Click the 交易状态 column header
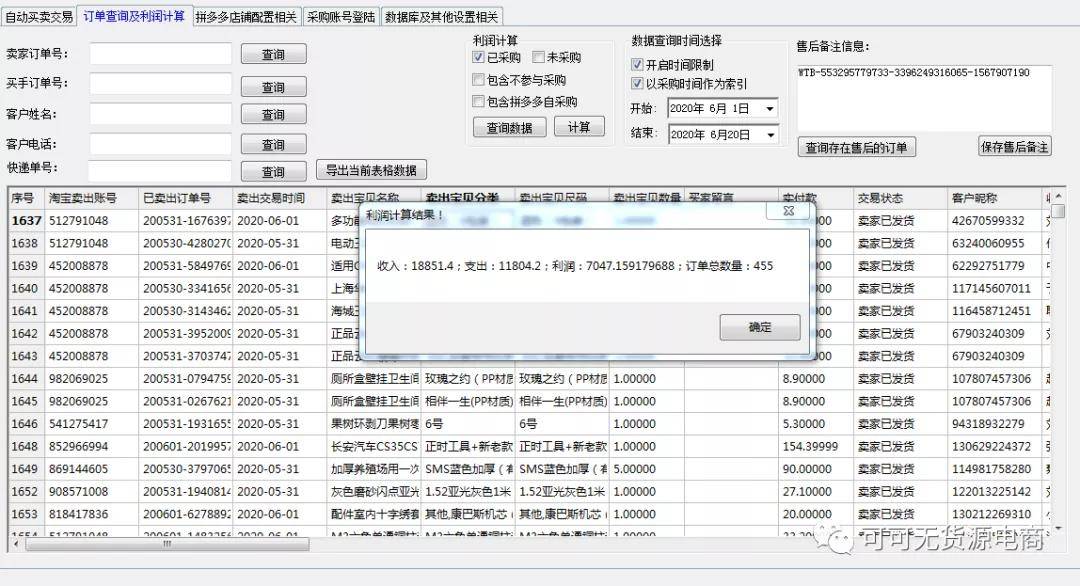The image size is (1080, 586). pyautogui.click(x=878, y=198)
